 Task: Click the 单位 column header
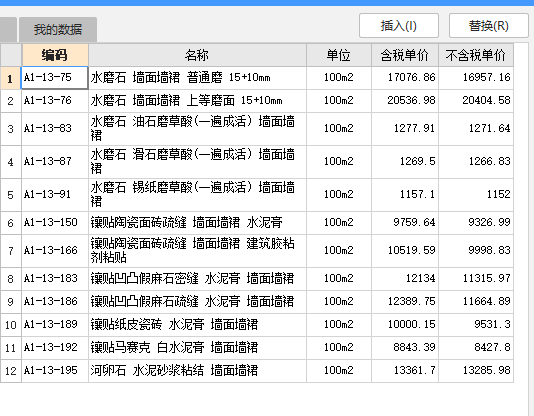click(x=339, y=55)
